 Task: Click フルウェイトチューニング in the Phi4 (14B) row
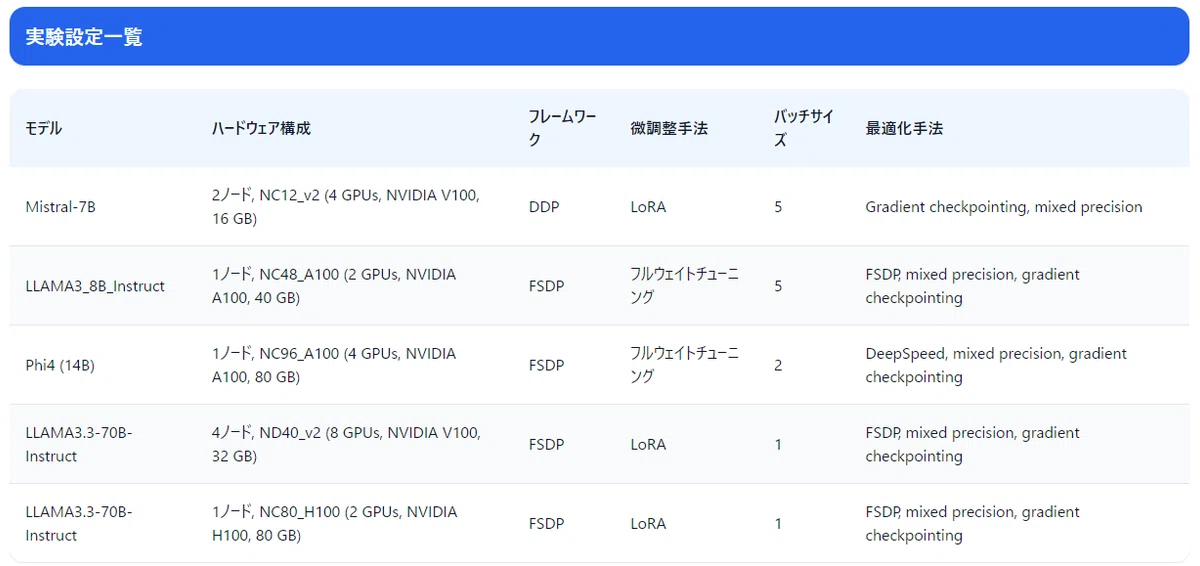pyautogui.click(x=685, y=365)
